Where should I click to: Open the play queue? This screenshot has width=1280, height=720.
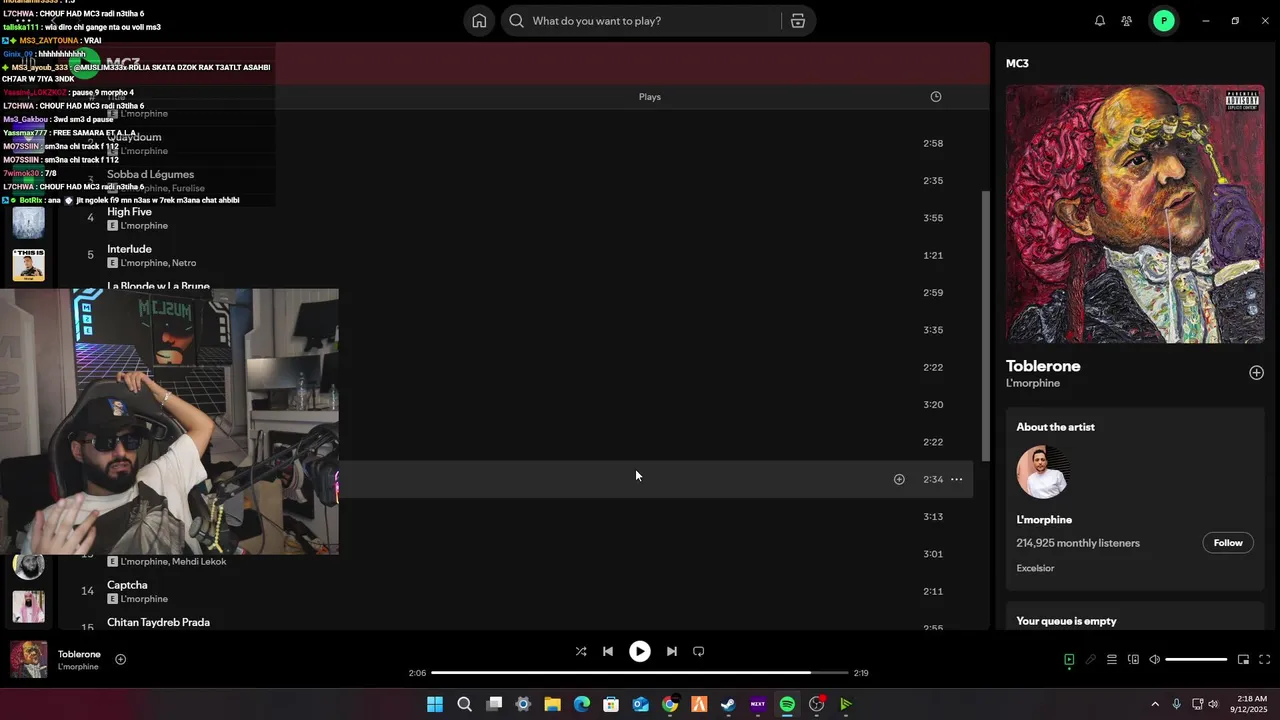[1112, 660]
